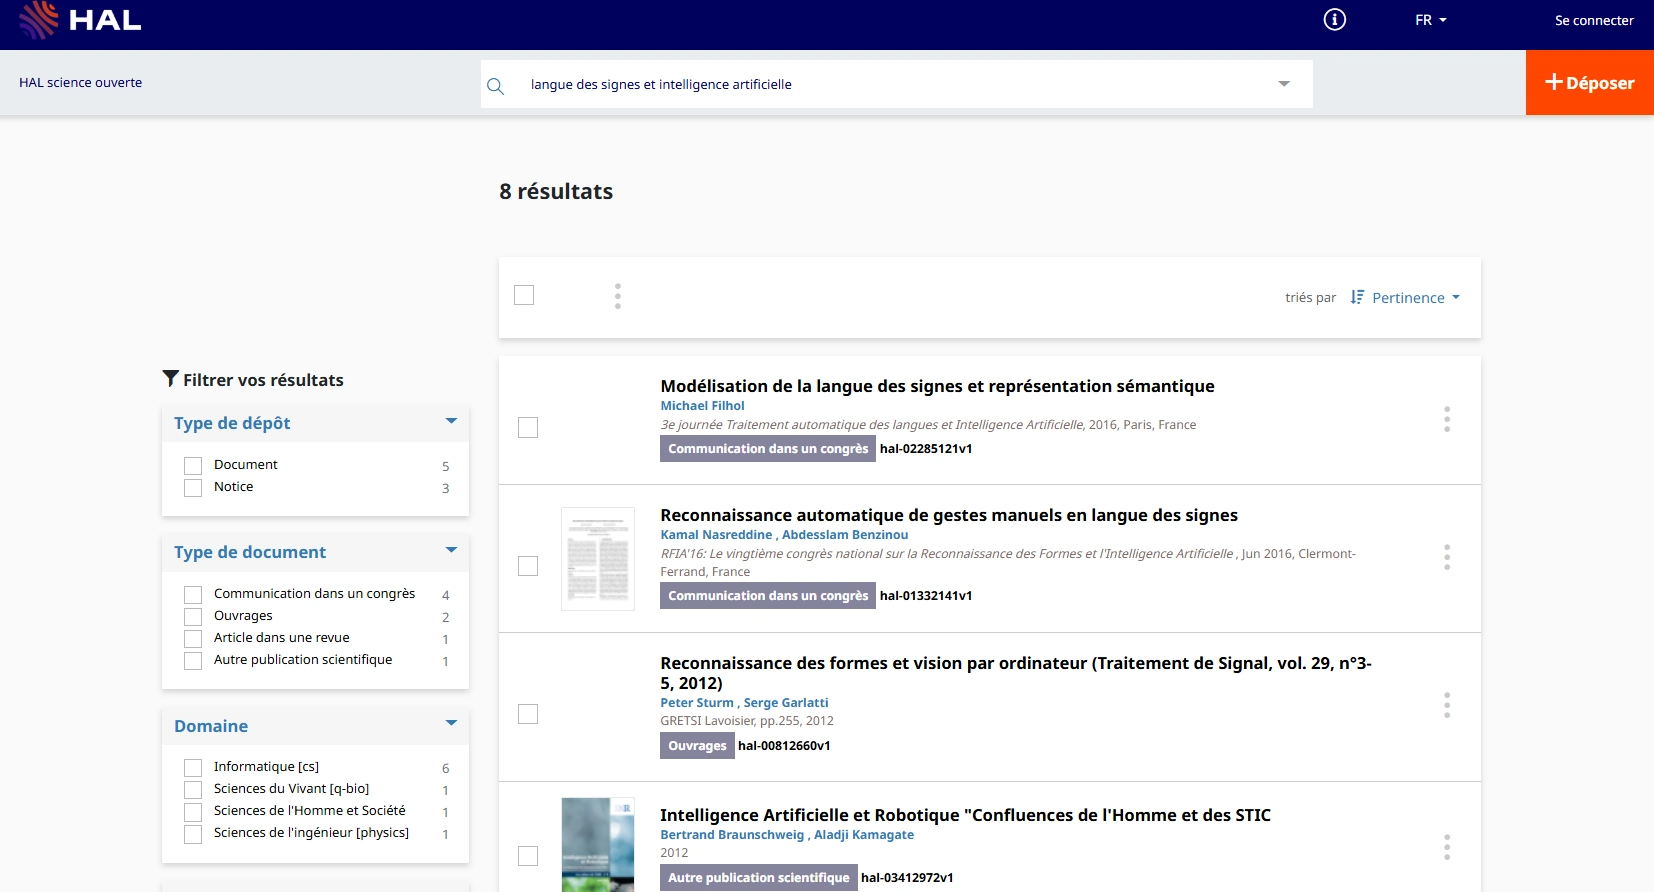Viewport: 1654px width, 892px height.
Task: Open the FR language dropdown
Action: pos(1430,20)
